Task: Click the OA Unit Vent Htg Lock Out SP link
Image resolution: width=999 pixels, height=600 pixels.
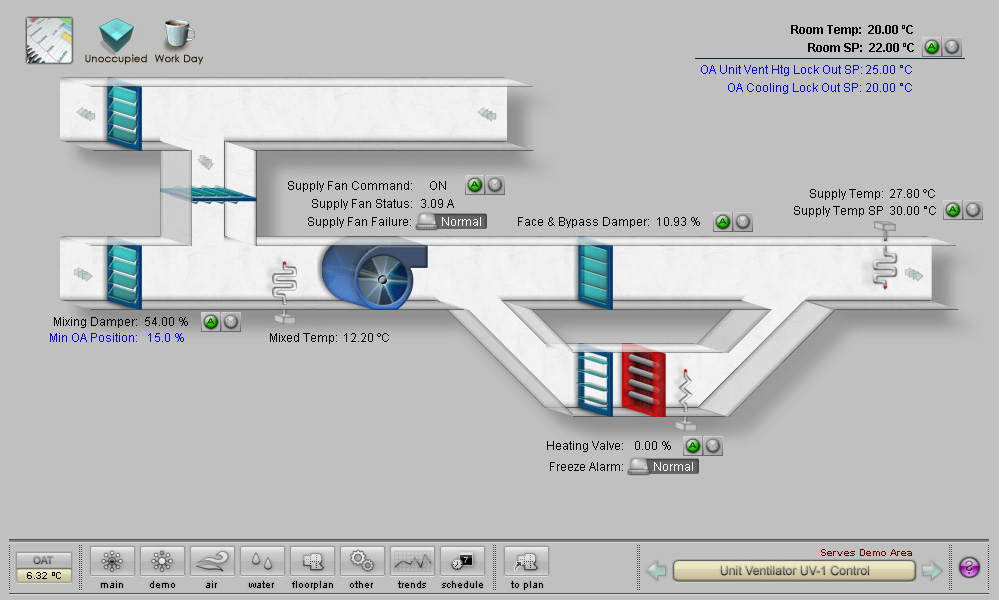Action: (x=806, y=70)
